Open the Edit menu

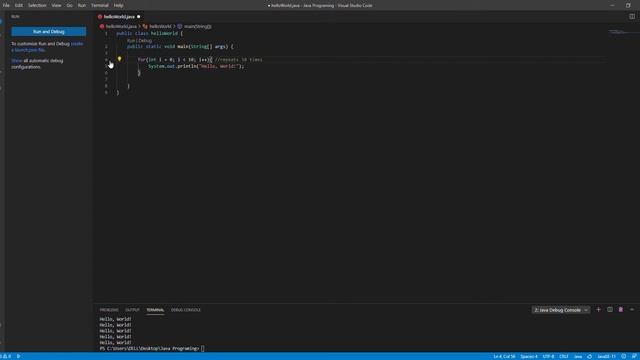pos(19,5)
